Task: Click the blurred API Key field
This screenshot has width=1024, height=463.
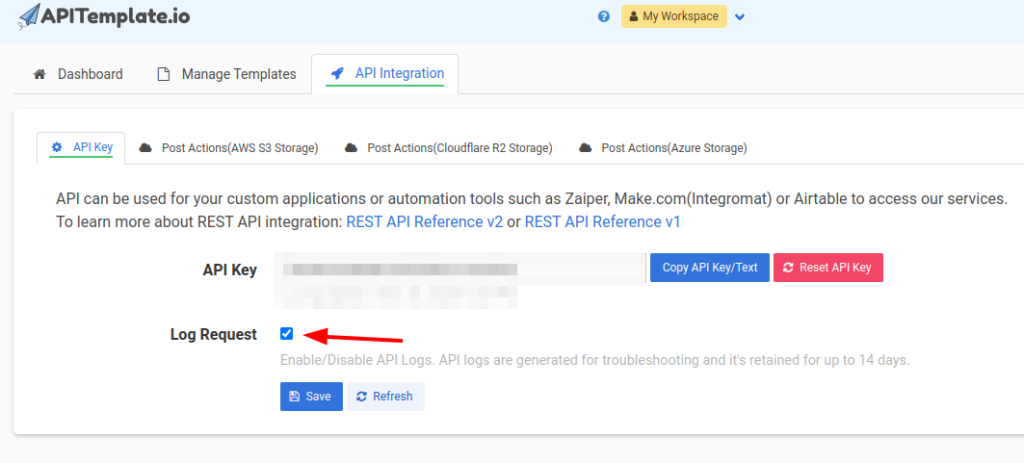Action: click(x=460, y=268)
